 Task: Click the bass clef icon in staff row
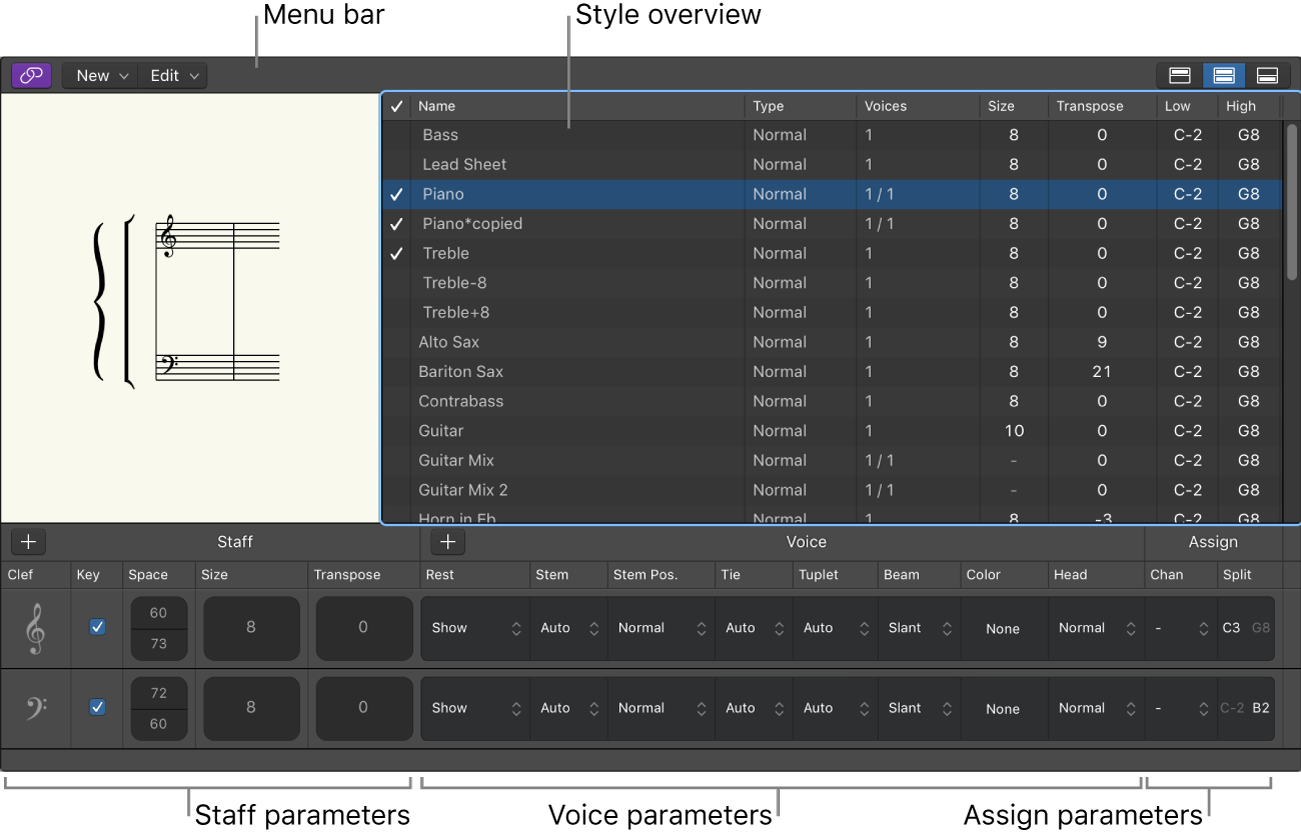click(35, 707)
